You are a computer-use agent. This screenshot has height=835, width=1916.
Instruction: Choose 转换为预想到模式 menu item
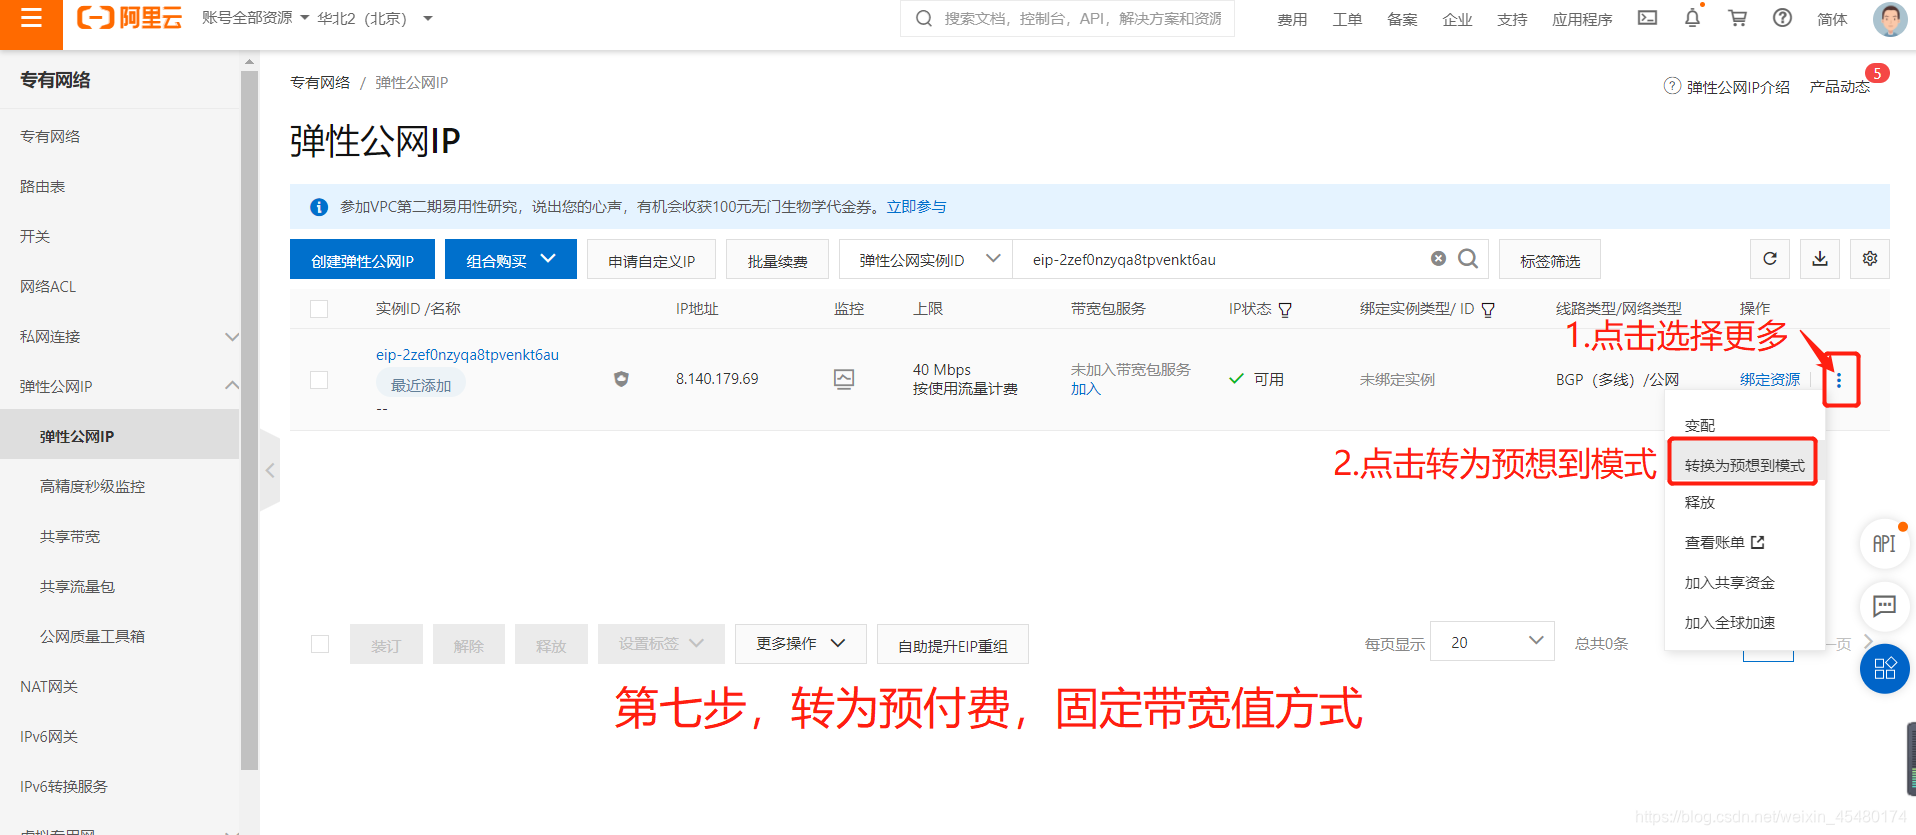pyautogui.click(x=1744, y=465)
